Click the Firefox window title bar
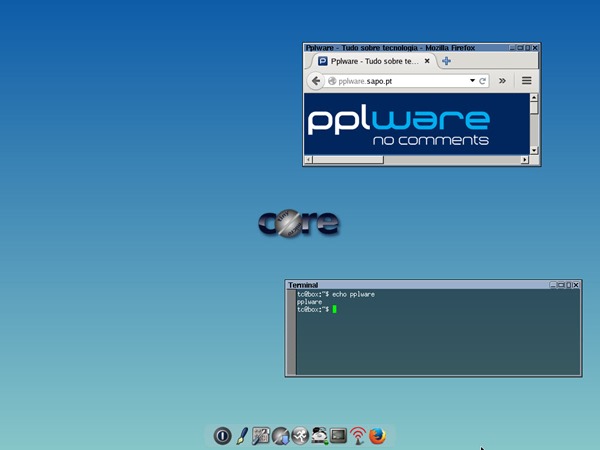This screenshot has width=600, height=450. click(406, 48)
